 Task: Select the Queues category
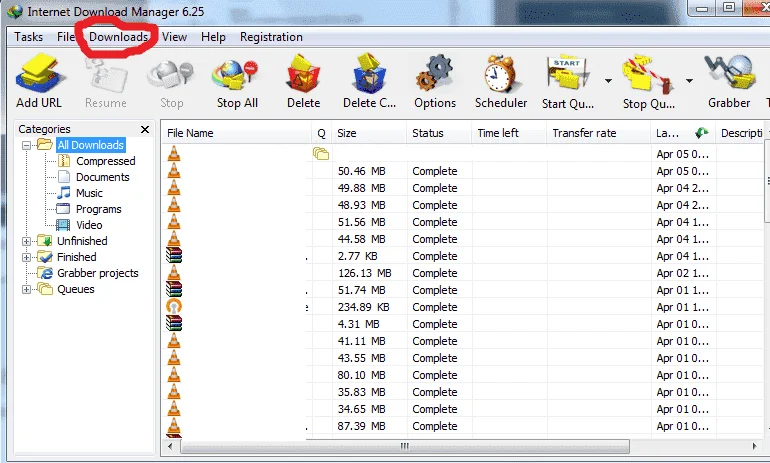76,289
